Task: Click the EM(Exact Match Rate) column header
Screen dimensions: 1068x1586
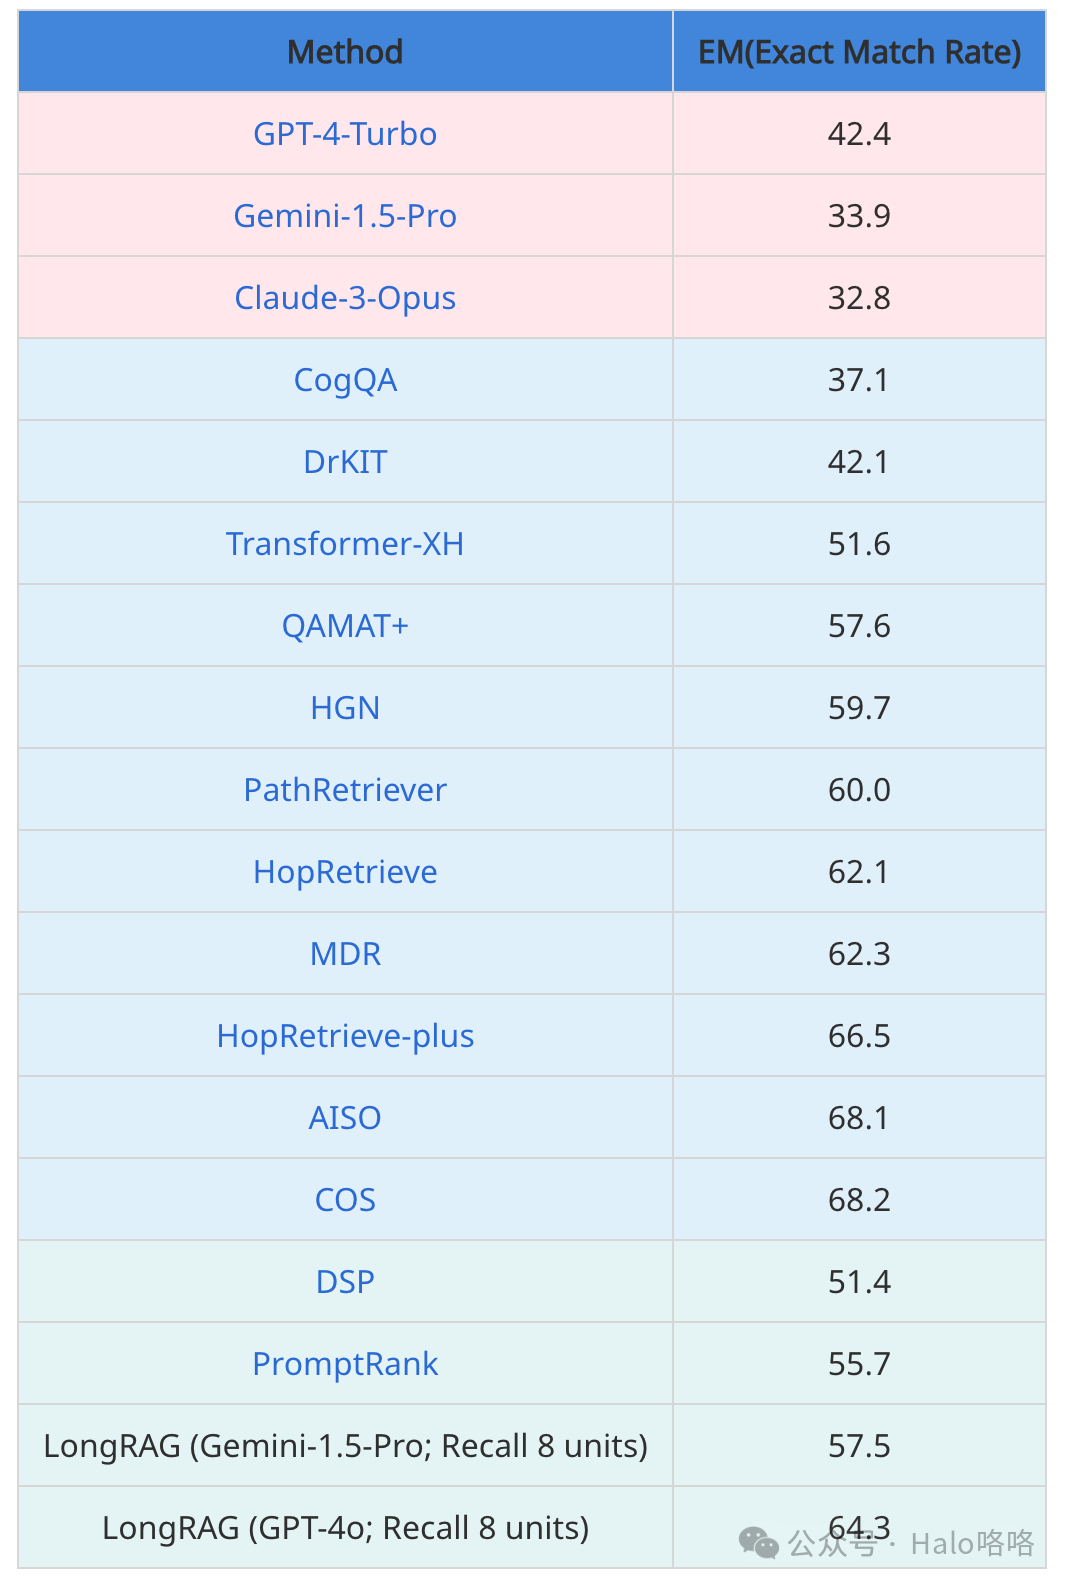Action: 859,52
